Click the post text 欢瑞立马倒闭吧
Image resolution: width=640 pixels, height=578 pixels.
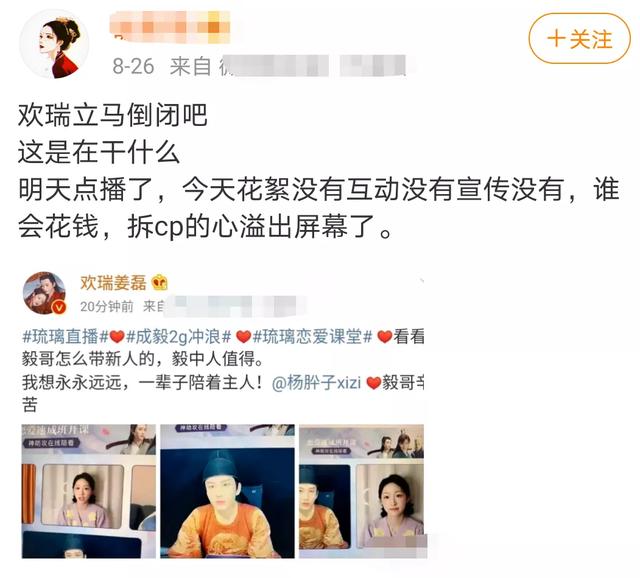point(113,115)
